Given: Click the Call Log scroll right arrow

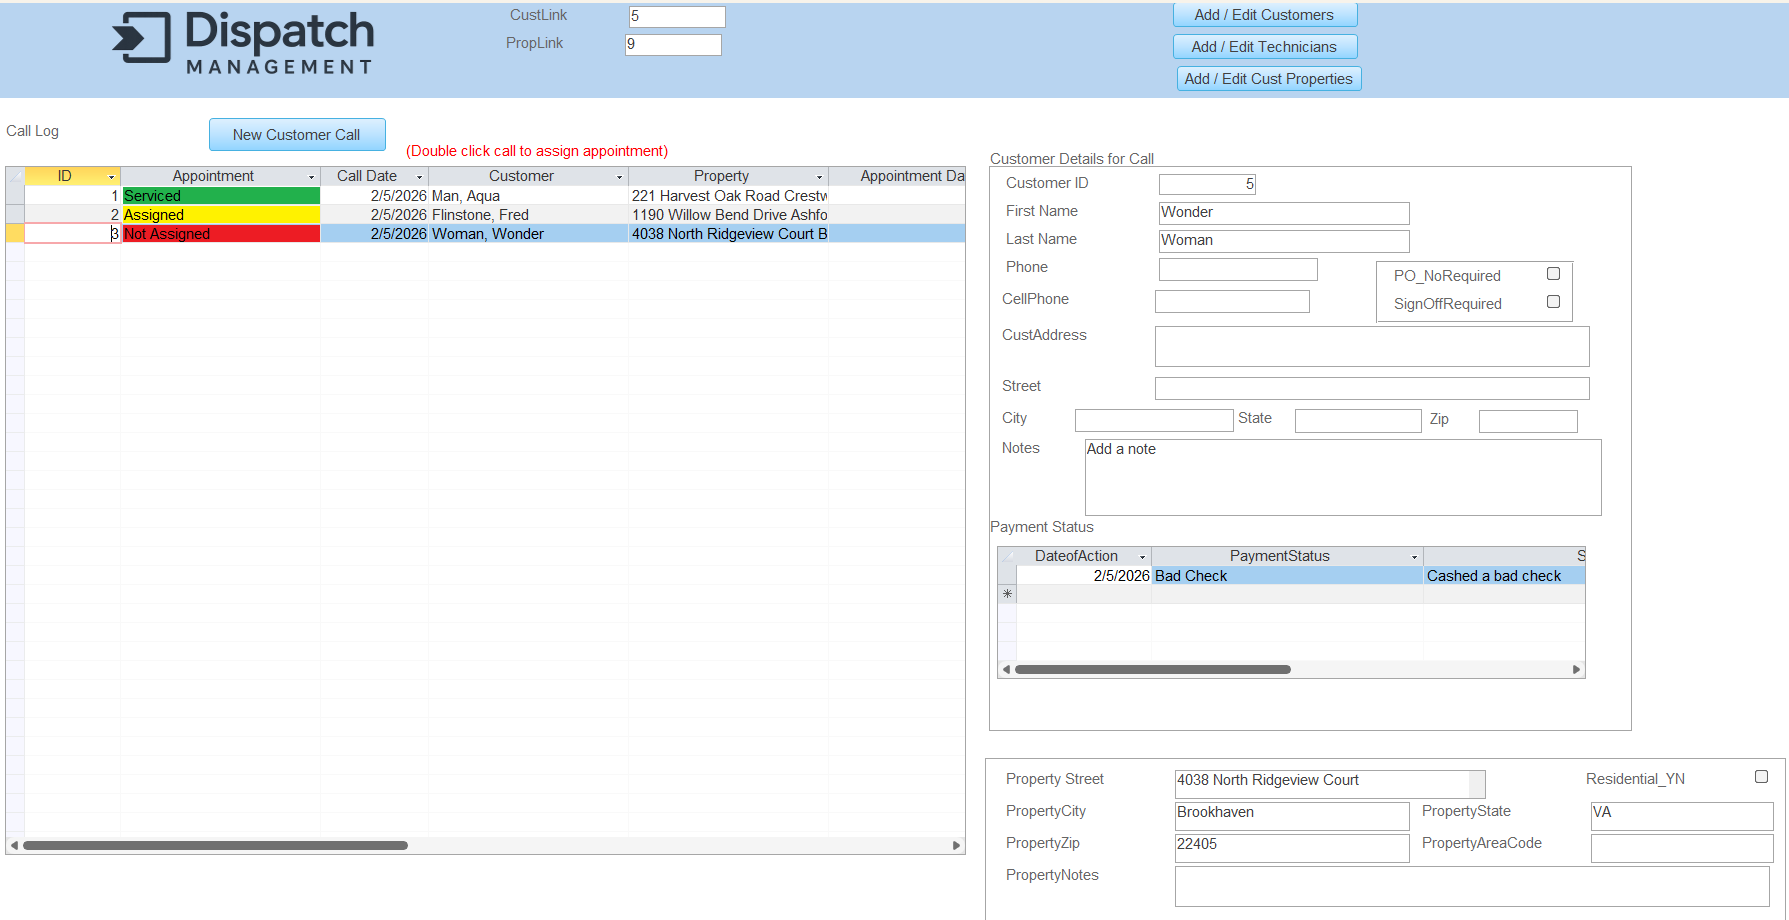Looking at the screenshot, I should [x=956, y=846].
